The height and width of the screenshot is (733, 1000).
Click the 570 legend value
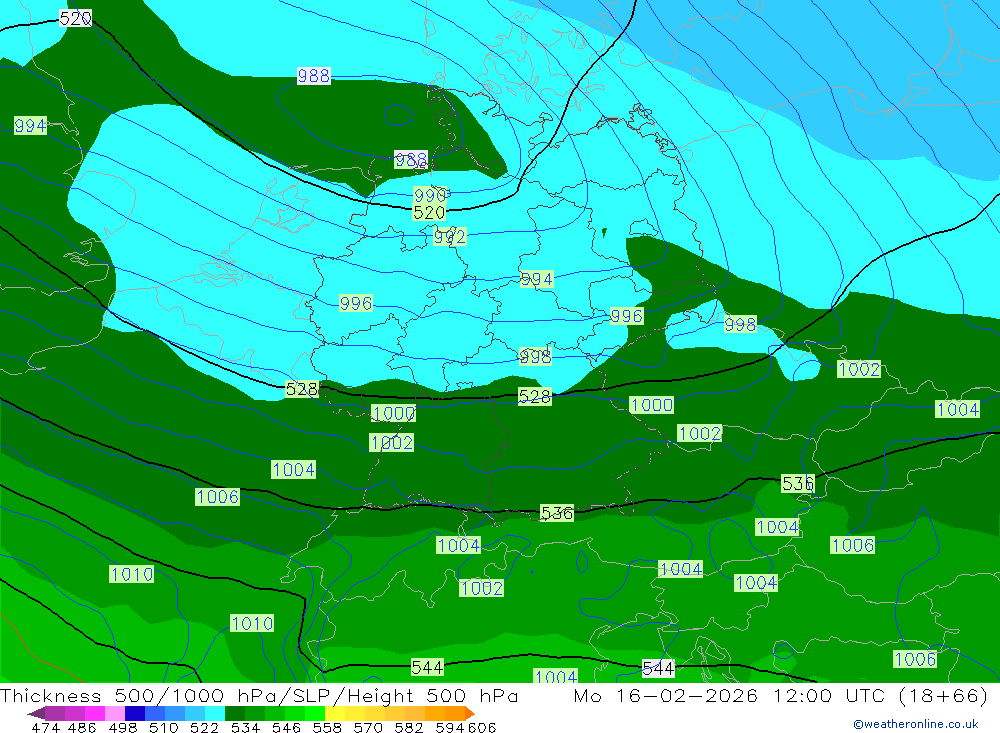pyautogui.click(x=368, y=727)
